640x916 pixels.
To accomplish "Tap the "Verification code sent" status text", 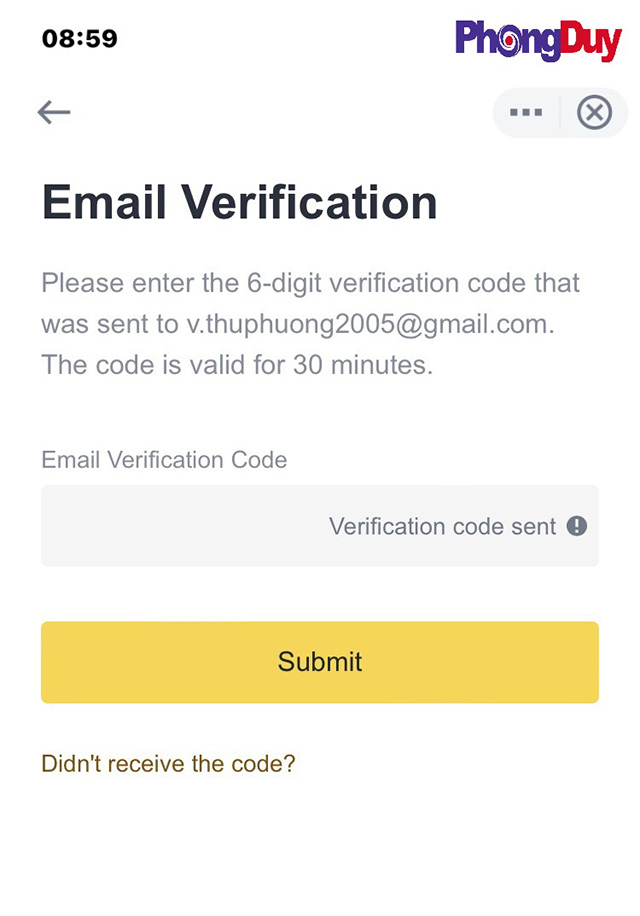I will [x=442, y=526].
